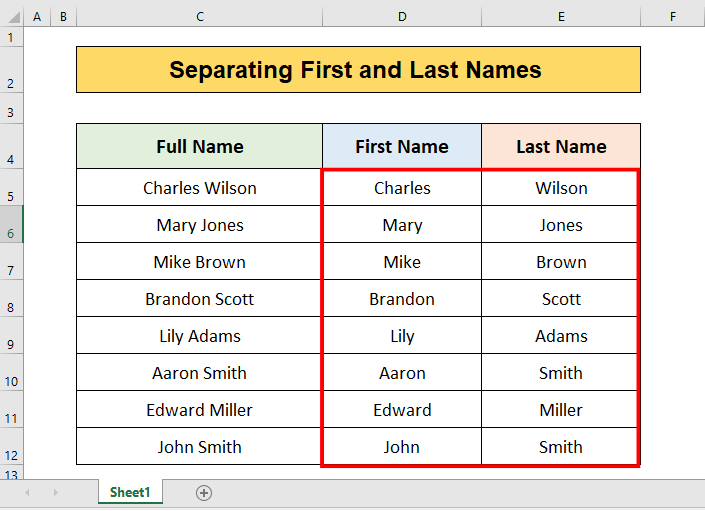Screen dimensions: 705x511
Task: Select the Miller last name cell
Action: coord(561,410)
